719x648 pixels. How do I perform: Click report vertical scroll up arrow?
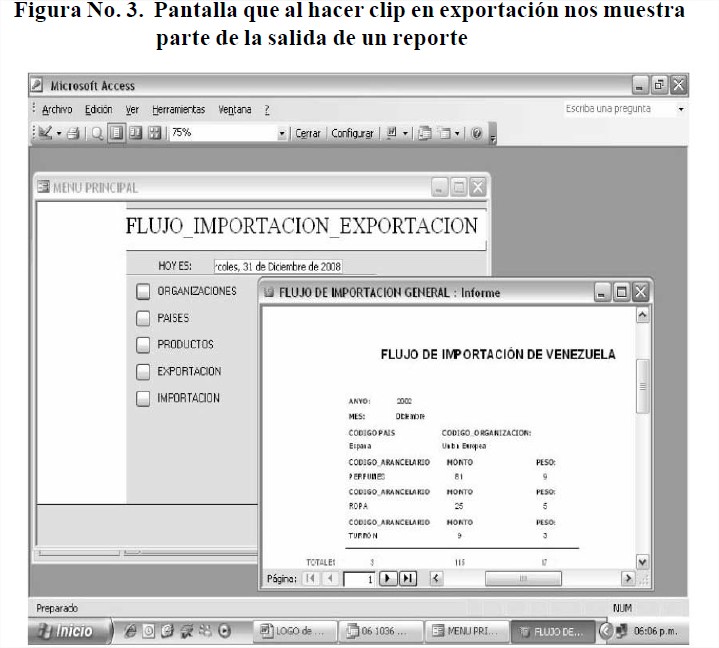(642, 315)
